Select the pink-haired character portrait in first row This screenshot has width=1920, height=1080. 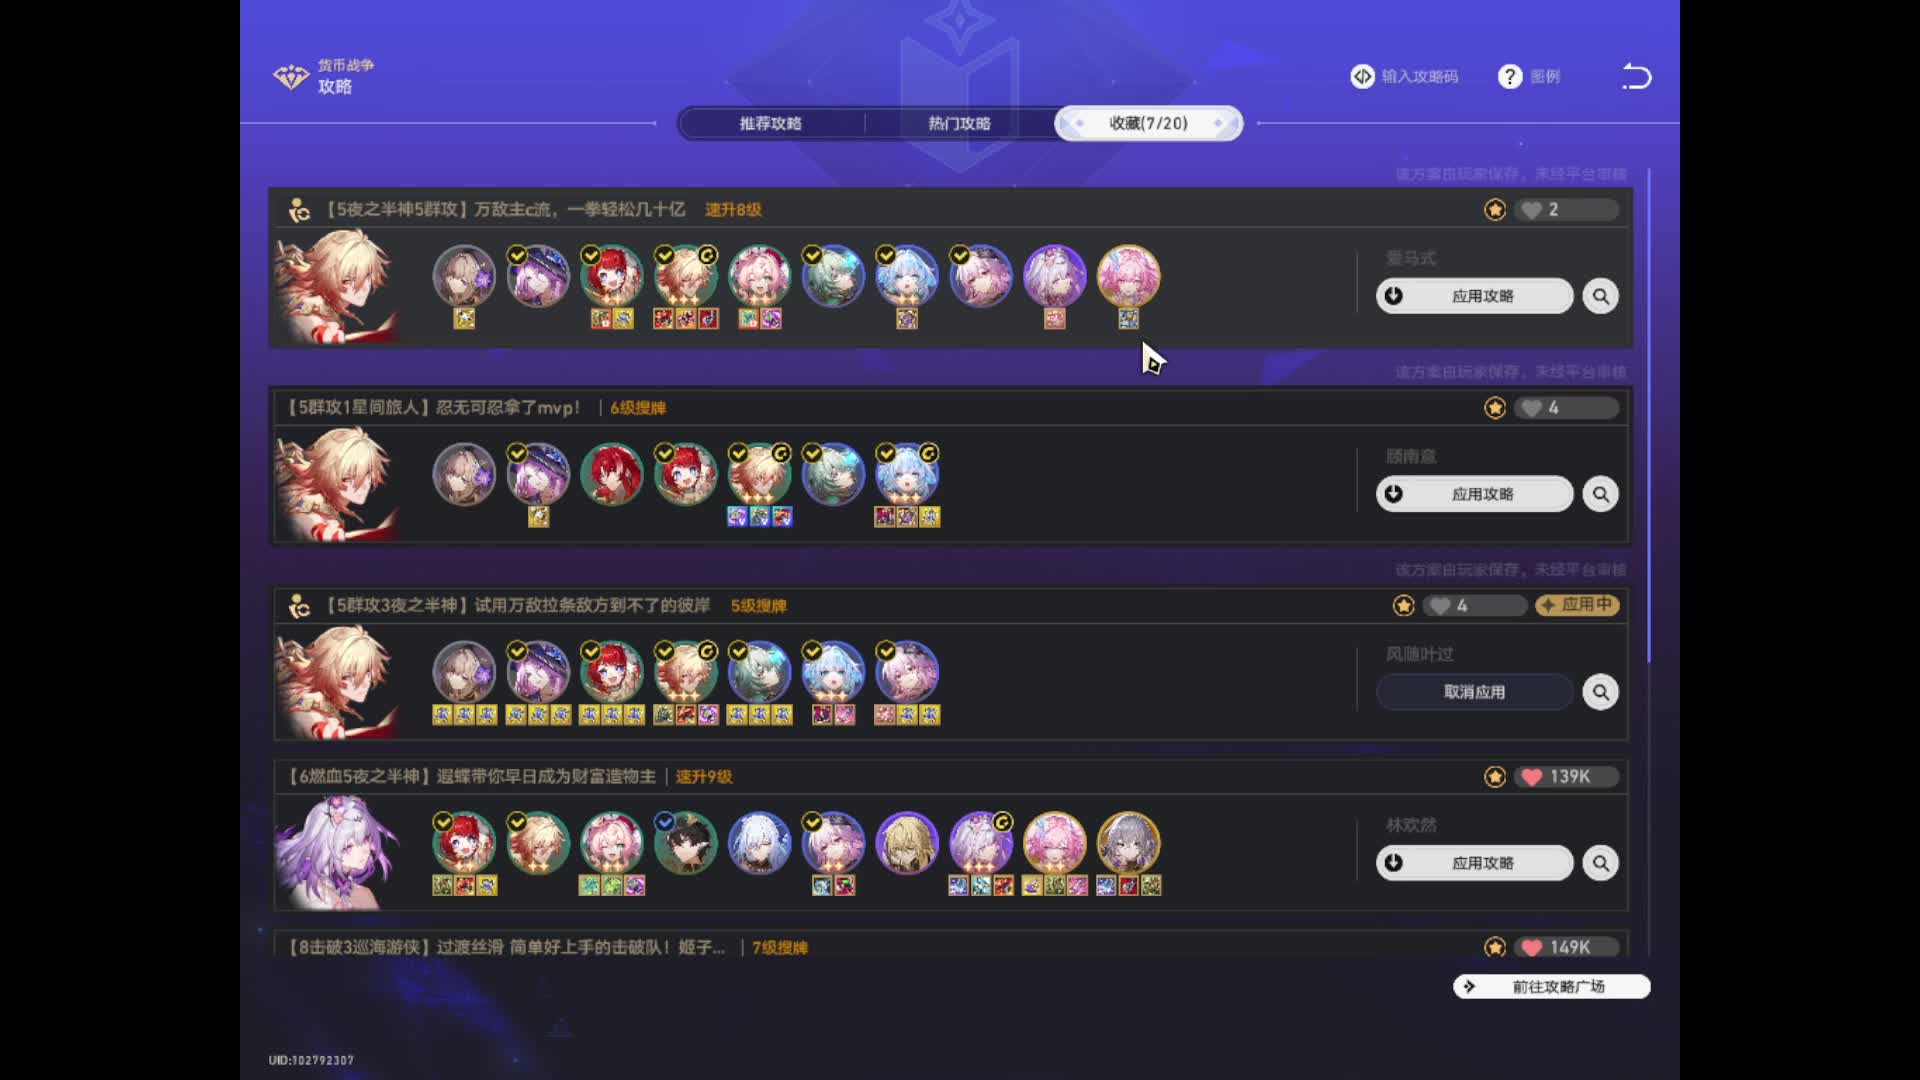(1128, 276)
